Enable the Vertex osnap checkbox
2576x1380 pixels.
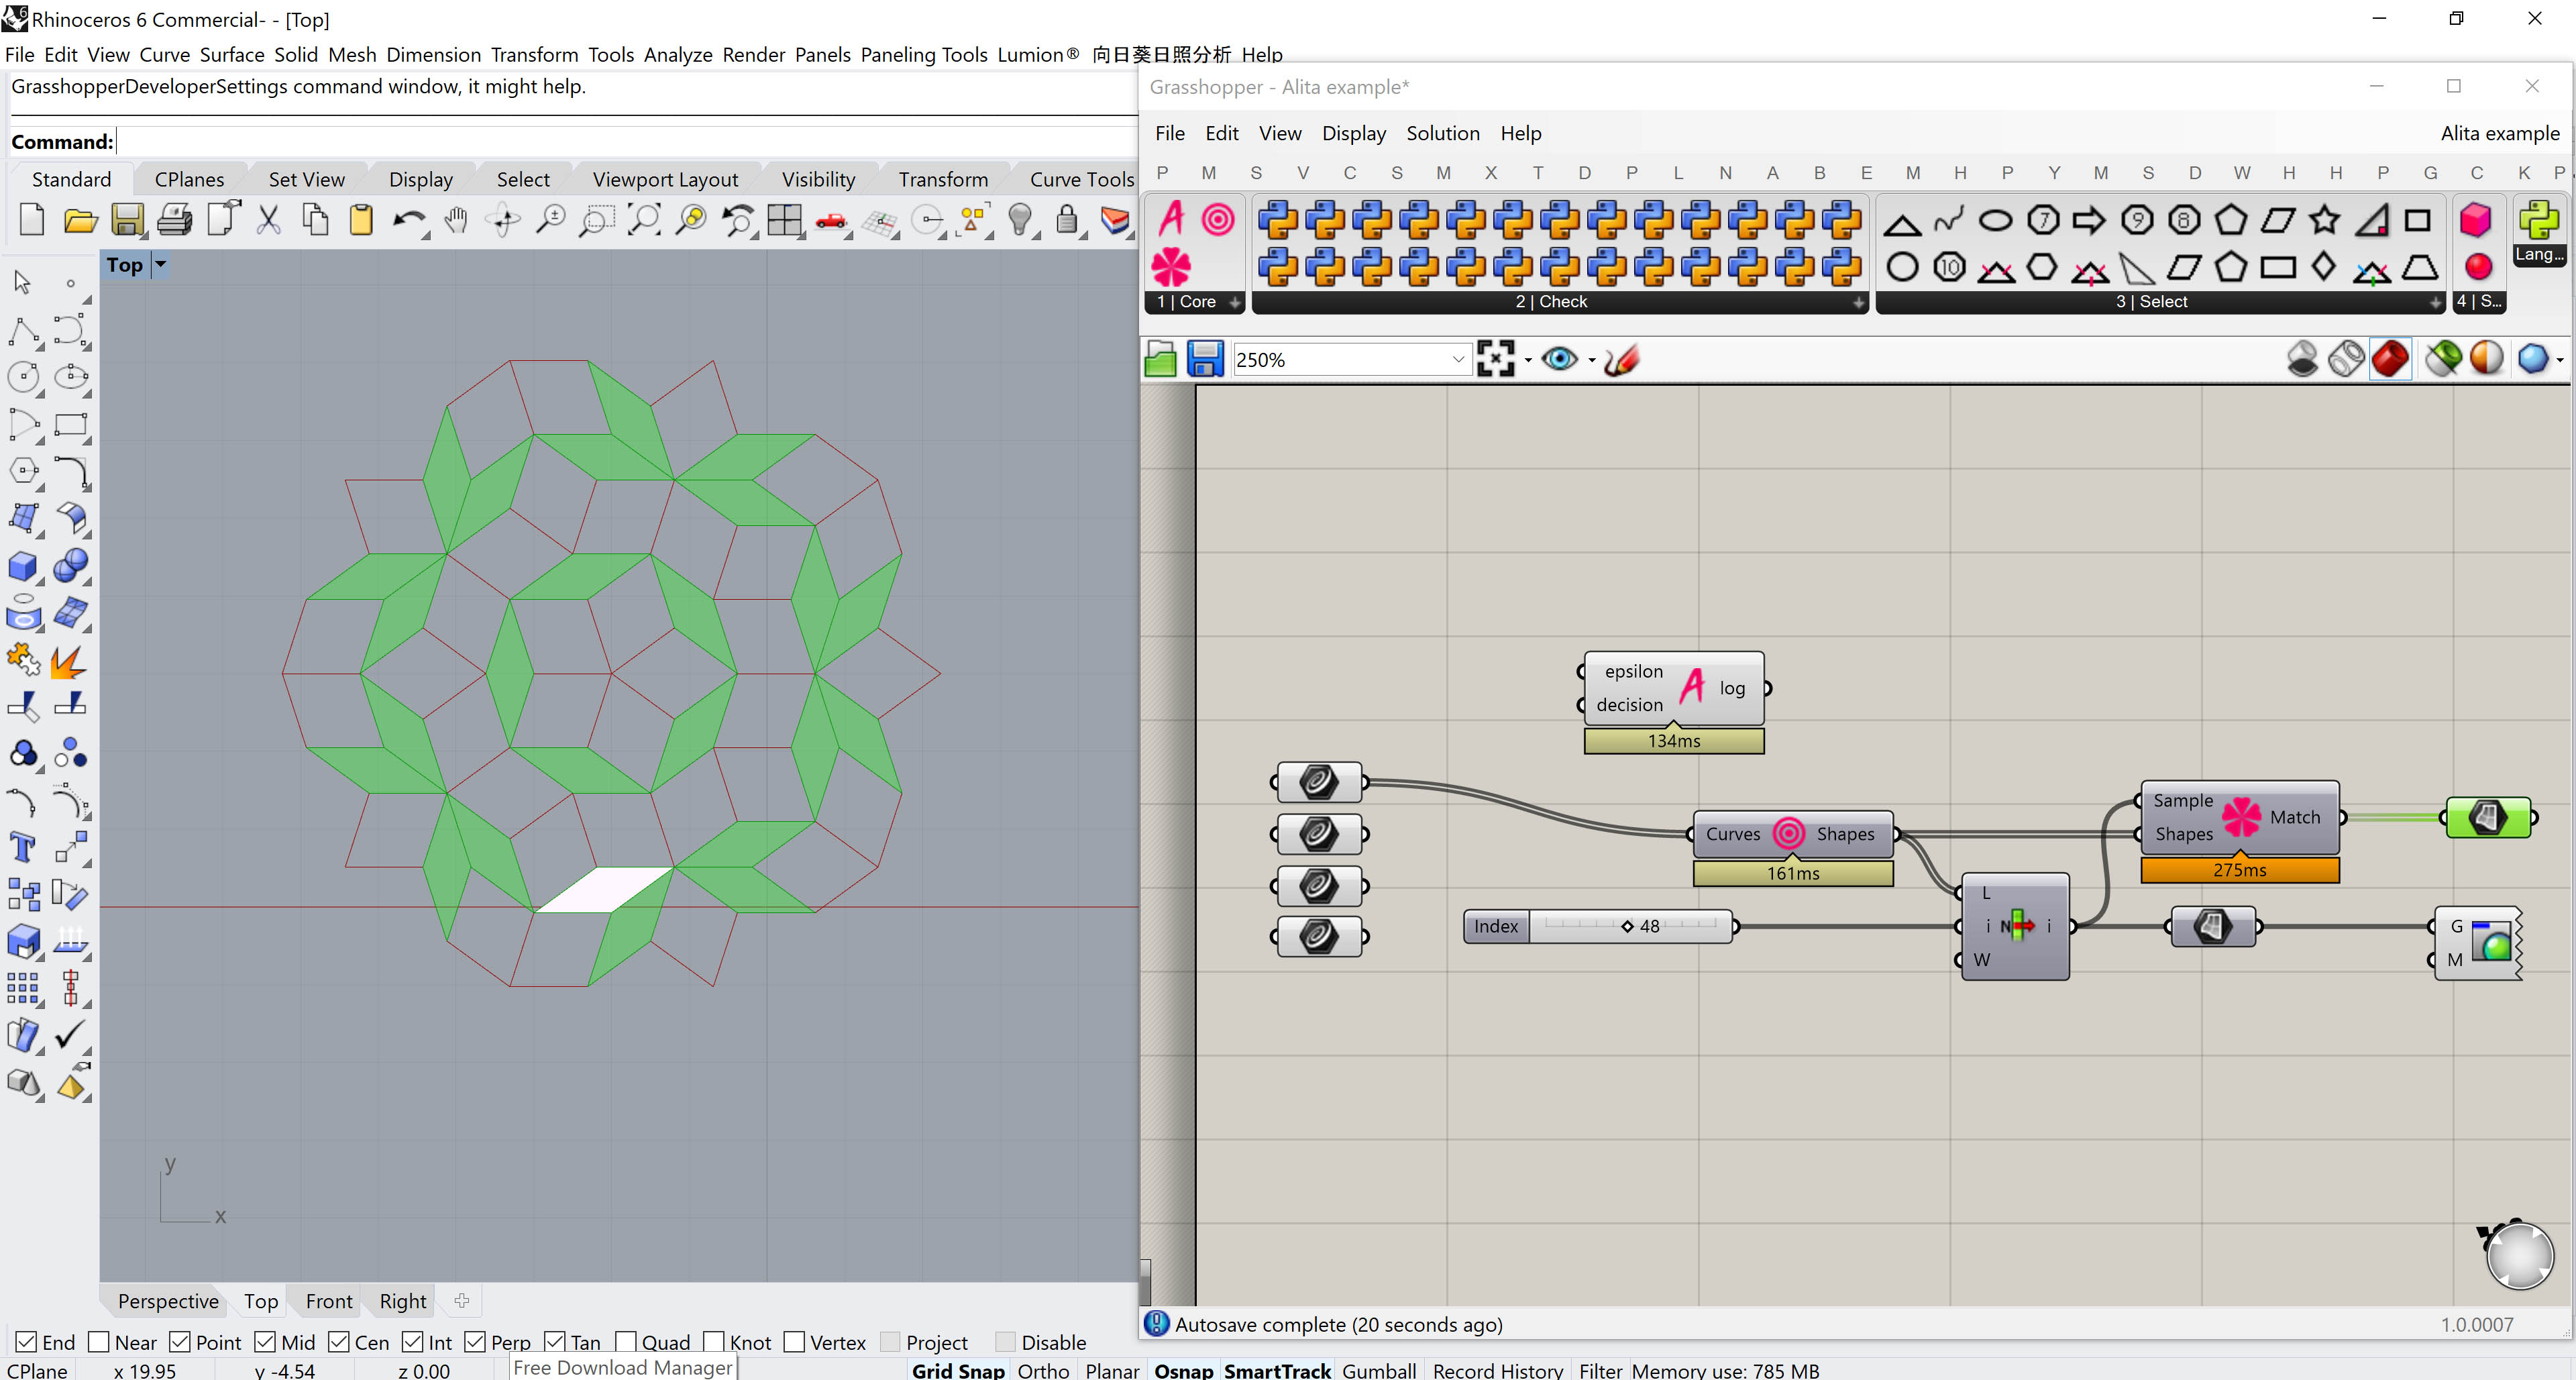tap(794, 1342)
